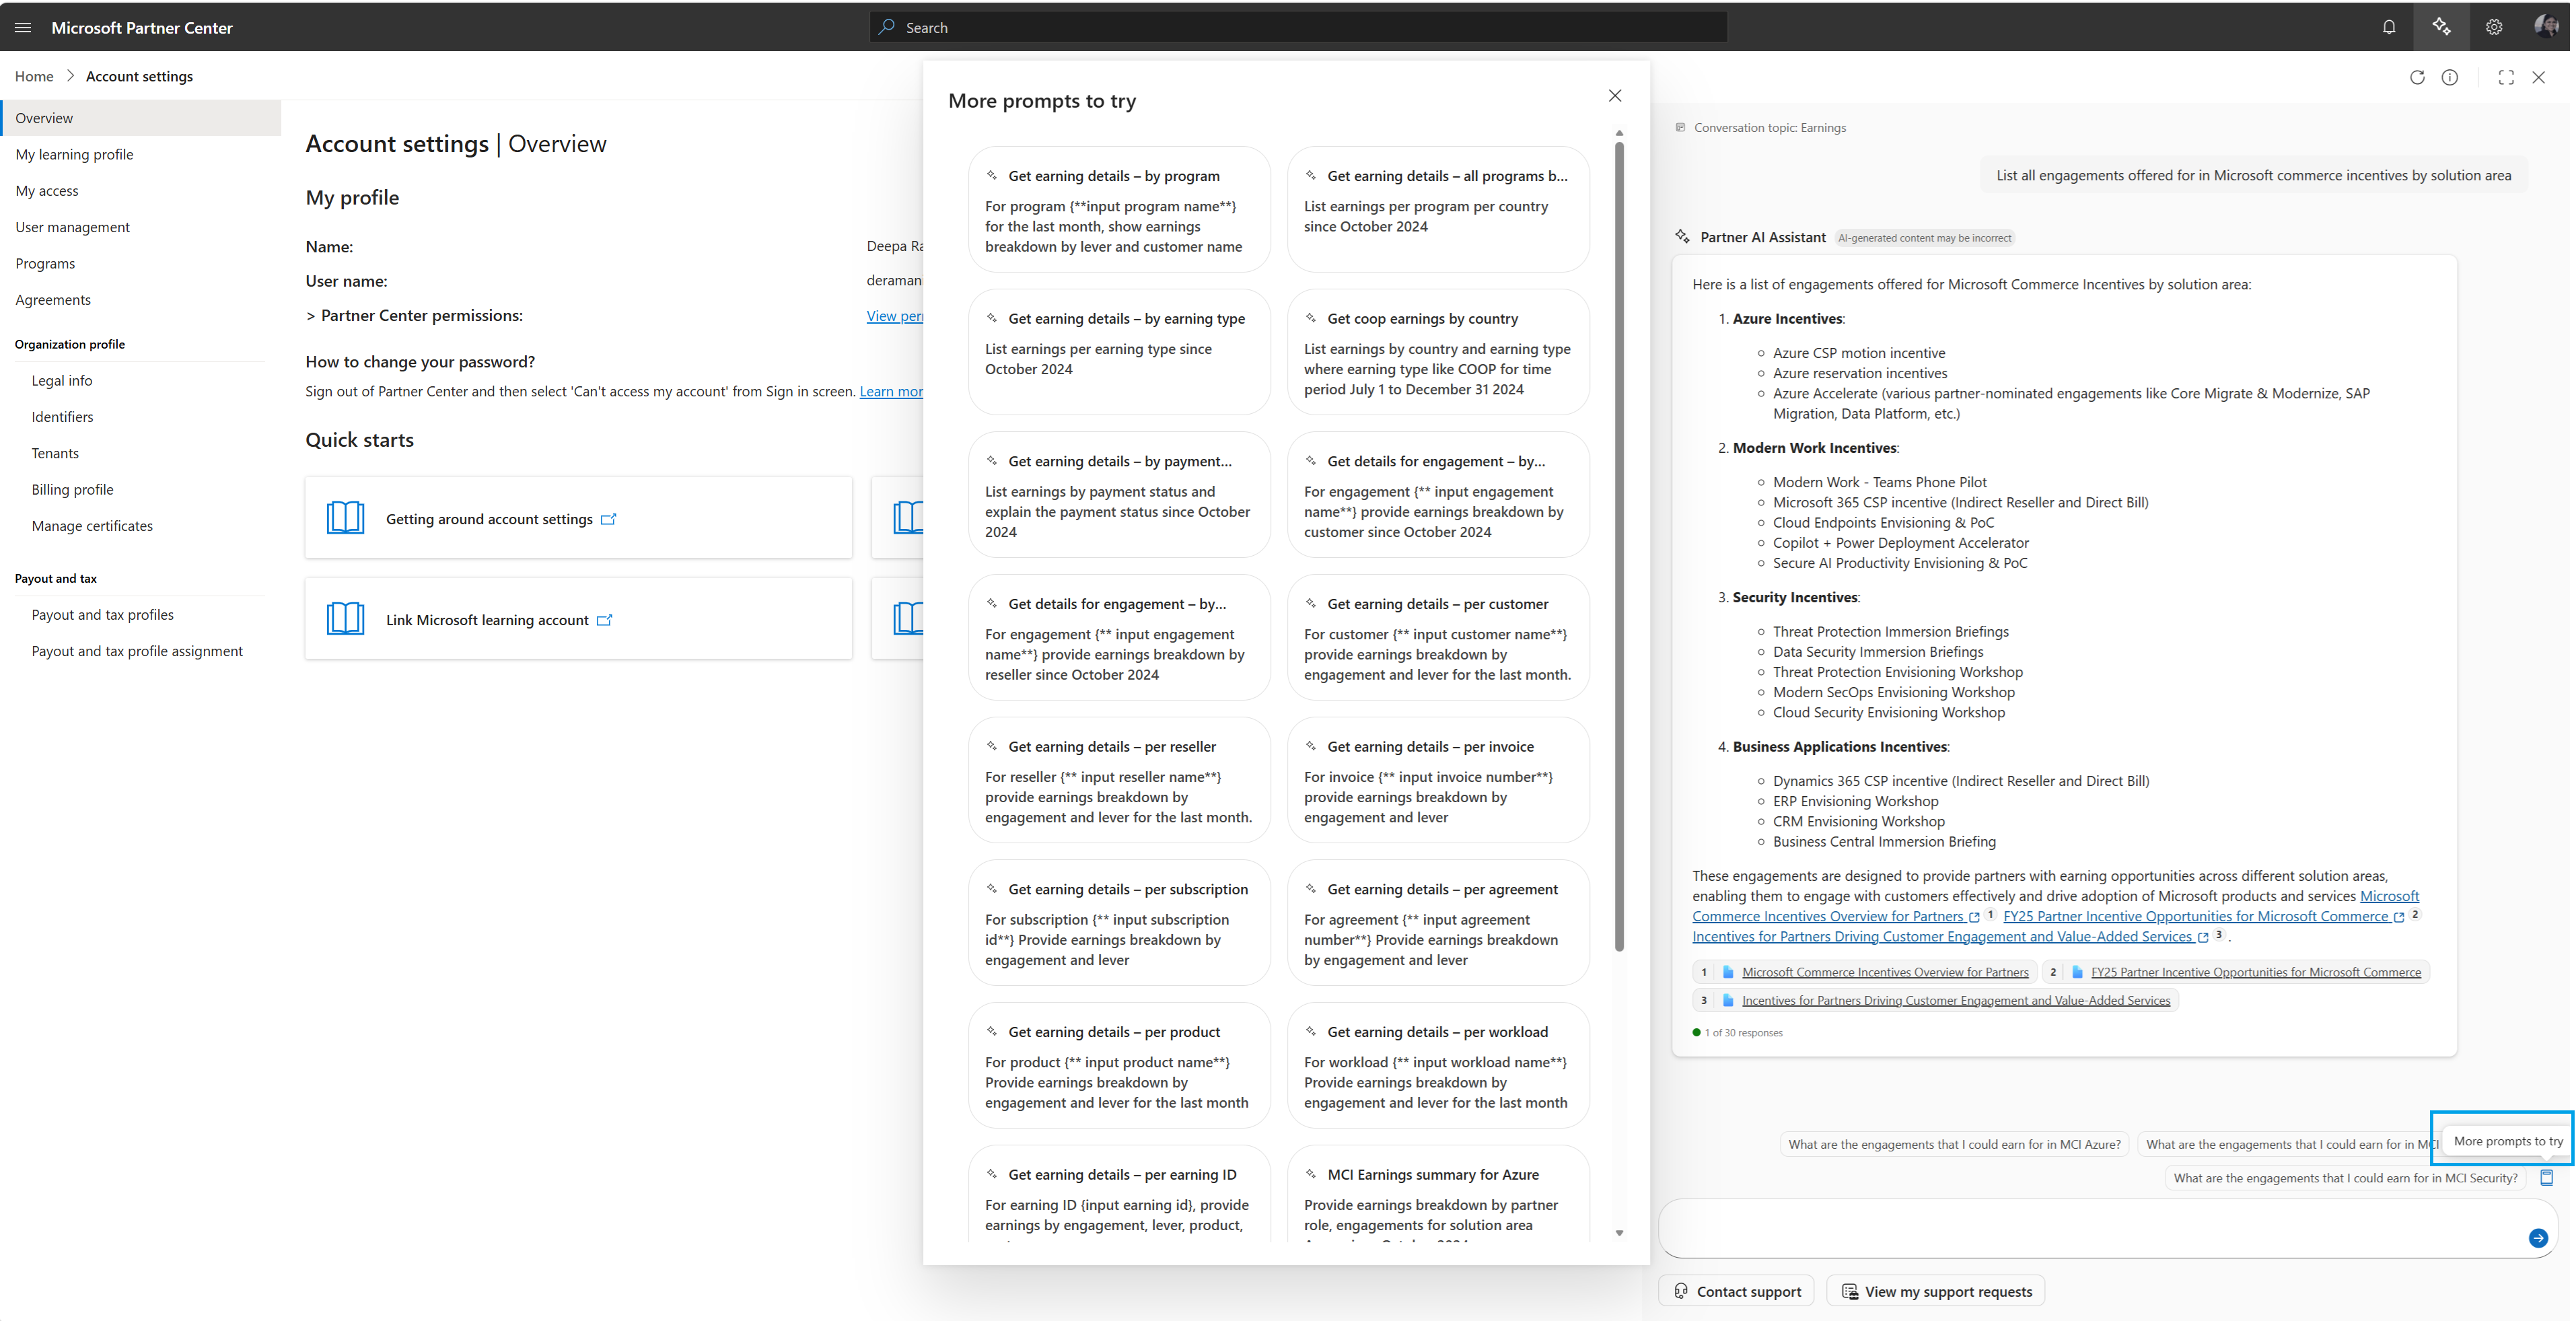Select User management in left navigation
The image size is (2576, 1321).
tap(72, 227)
